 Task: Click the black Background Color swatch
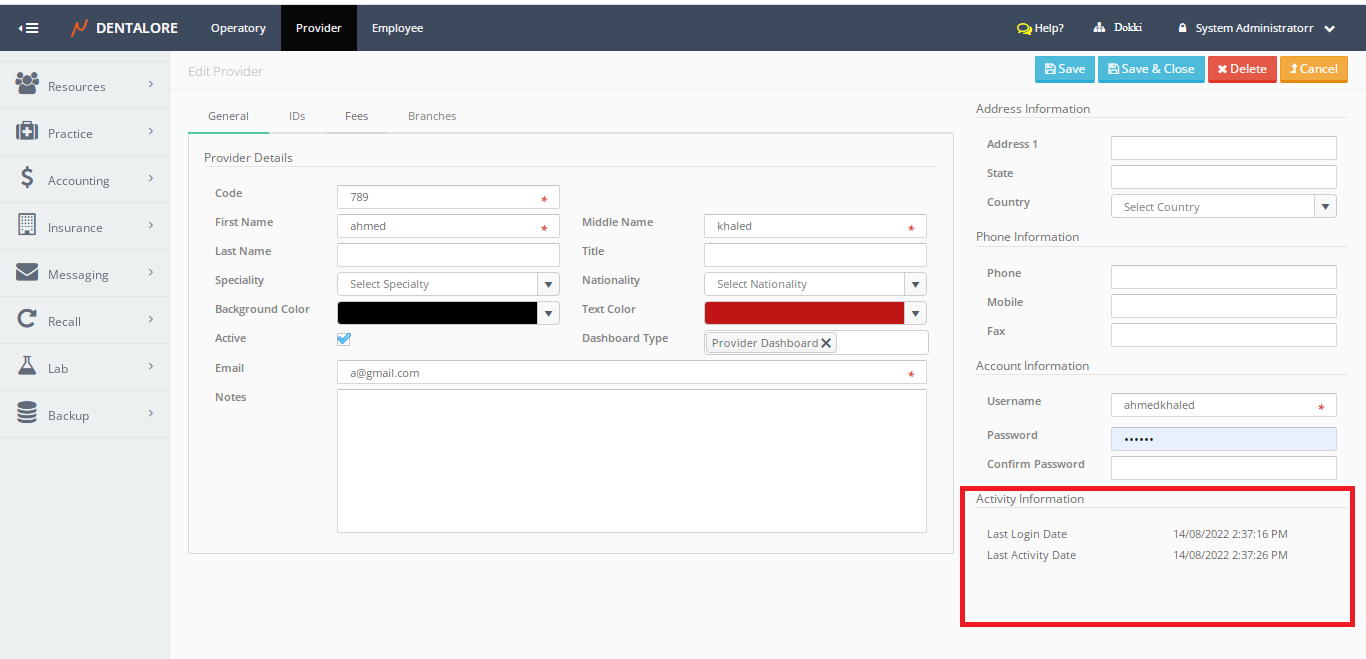437,313
